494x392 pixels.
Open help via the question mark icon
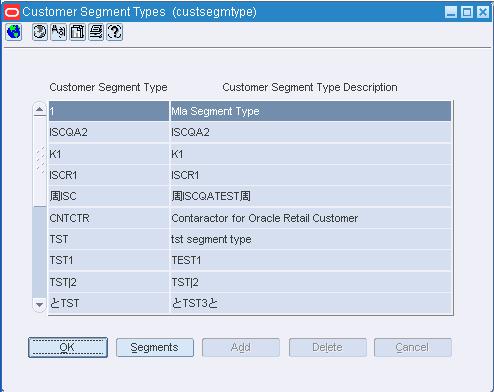pyautogui.click(x=115, y=32)
